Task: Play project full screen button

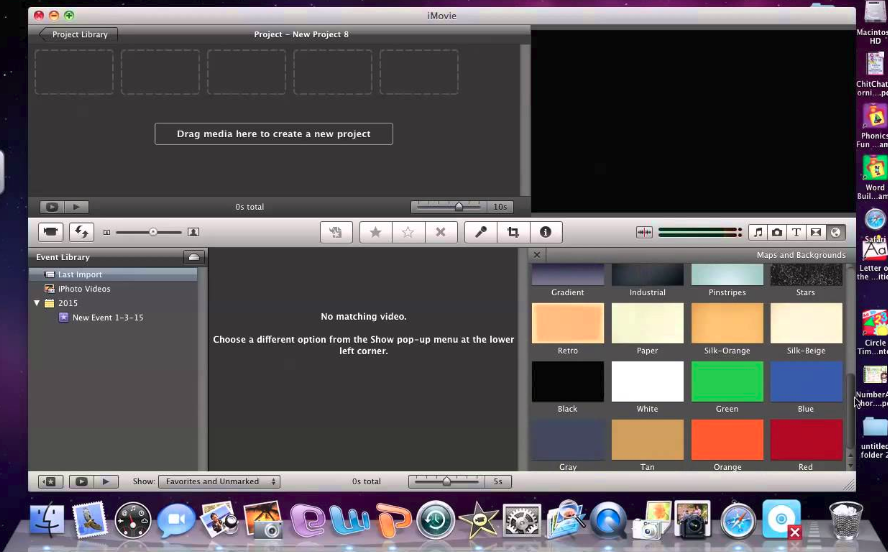Action: pyautogui.click(x=52, y=207)
